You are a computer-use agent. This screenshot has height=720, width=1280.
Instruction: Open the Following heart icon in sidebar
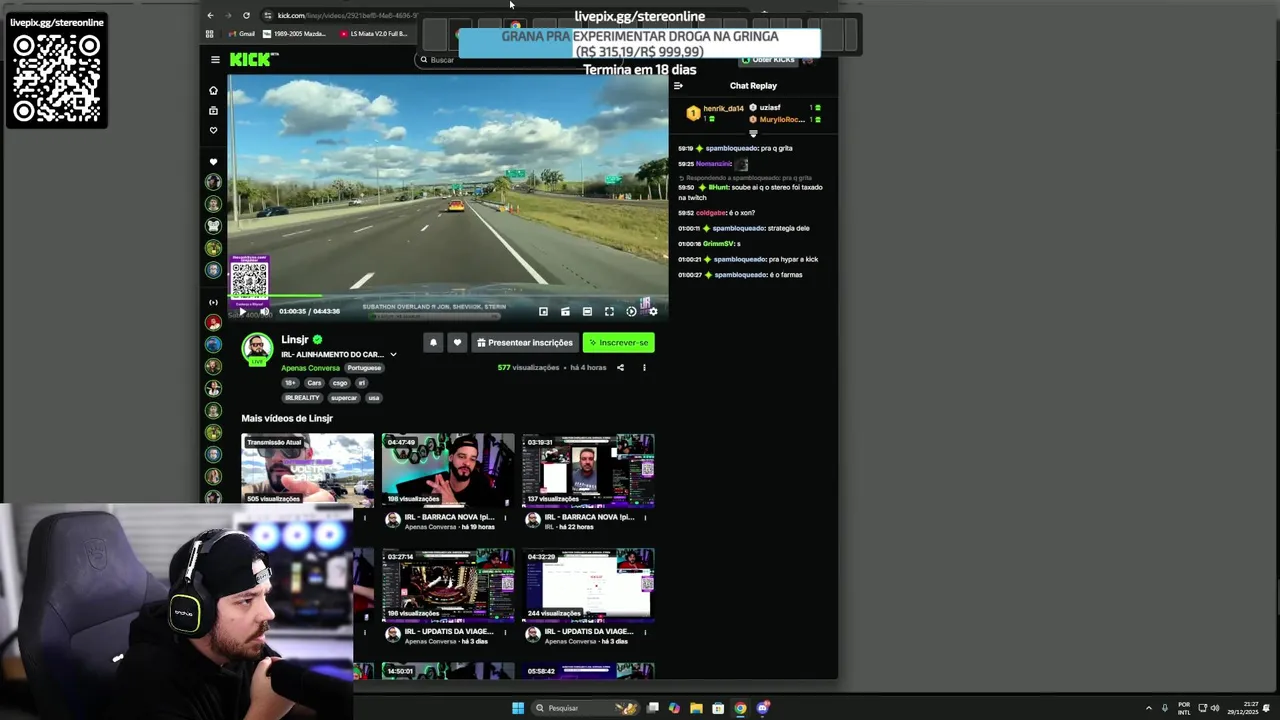pyautogui.click(x=213, y=130)
